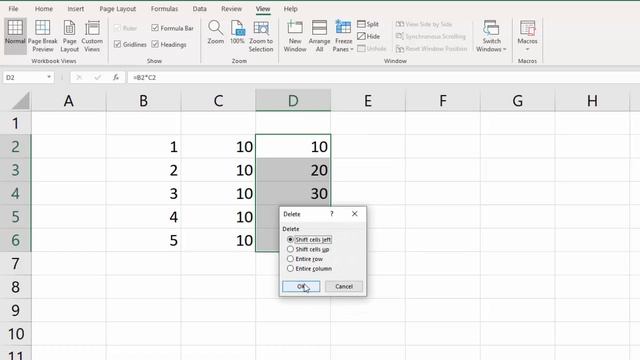This screenshot has width=640, height=360.
Task: Select column H header
Action: (592, 100)
